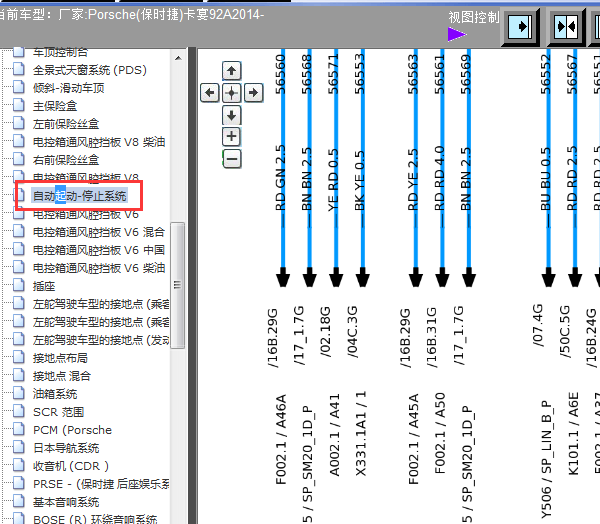The image size is (600, 524).
Task: Click the document icon beside 接地点布局
Action: [x=18, y=357]
